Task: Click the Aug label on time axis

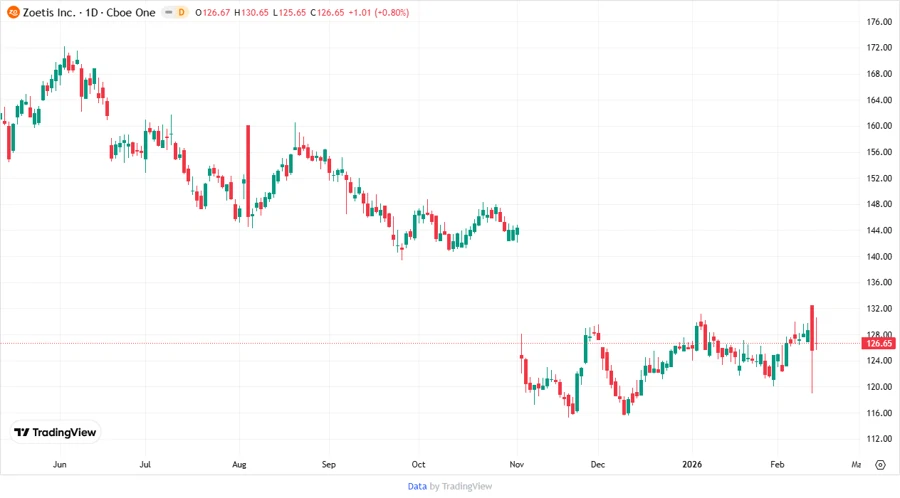Action: pos(239,464)
